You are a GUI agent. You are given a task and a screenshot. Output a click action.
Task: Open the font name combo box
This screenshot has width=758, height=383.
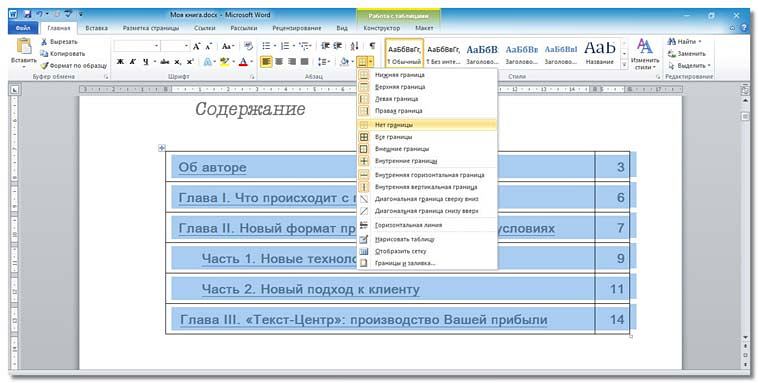point(137,46)
